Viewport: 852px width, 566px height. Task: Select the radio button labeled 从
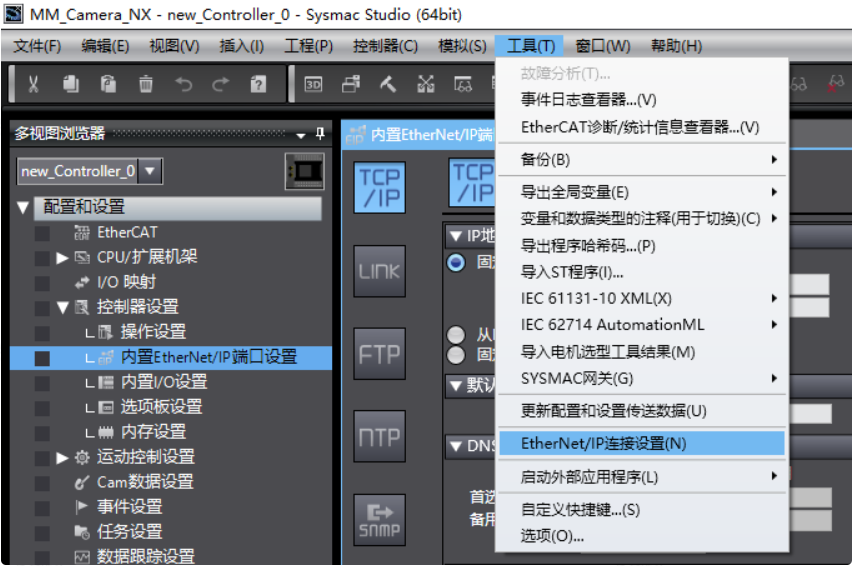point(456,335)
